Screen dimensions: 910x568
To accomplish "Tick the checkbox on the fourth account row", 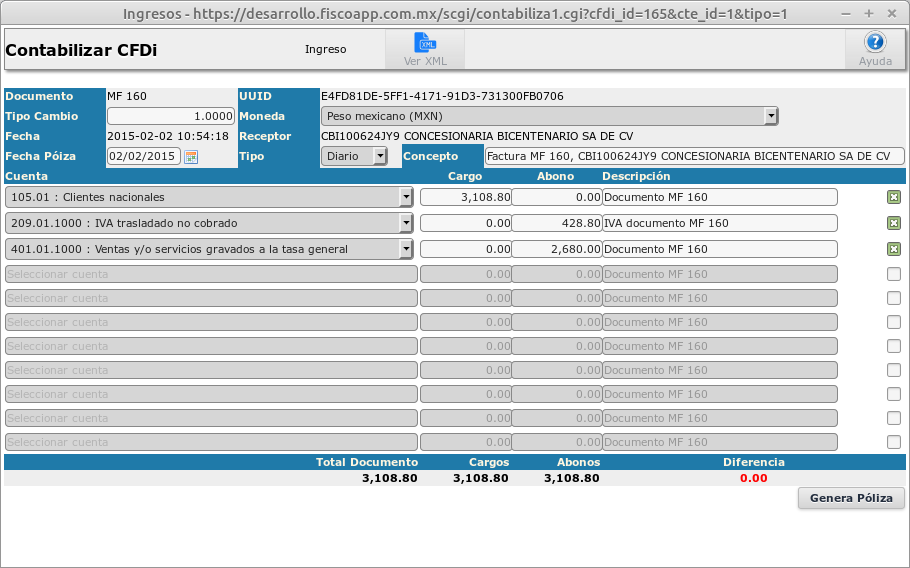I will (893, 274).
